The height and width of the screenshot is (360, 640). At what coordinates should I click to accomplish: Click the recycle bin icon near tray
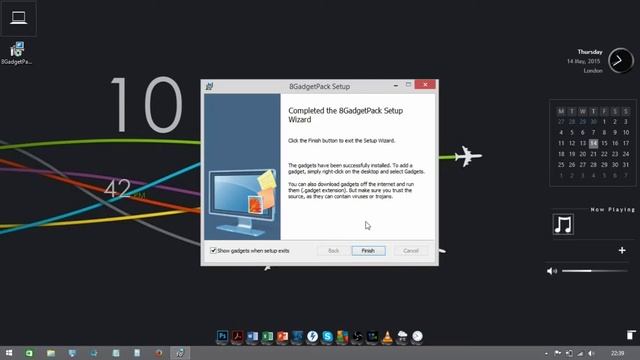(x=631, y=335)
